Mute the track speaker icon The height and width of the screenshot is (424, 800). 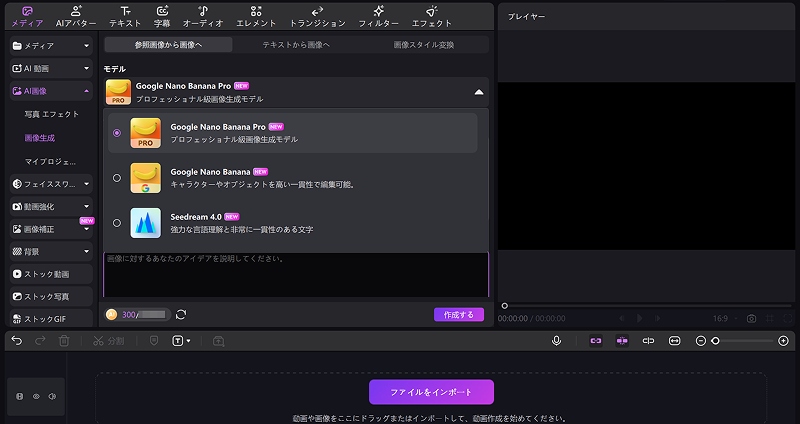point(52,396)
